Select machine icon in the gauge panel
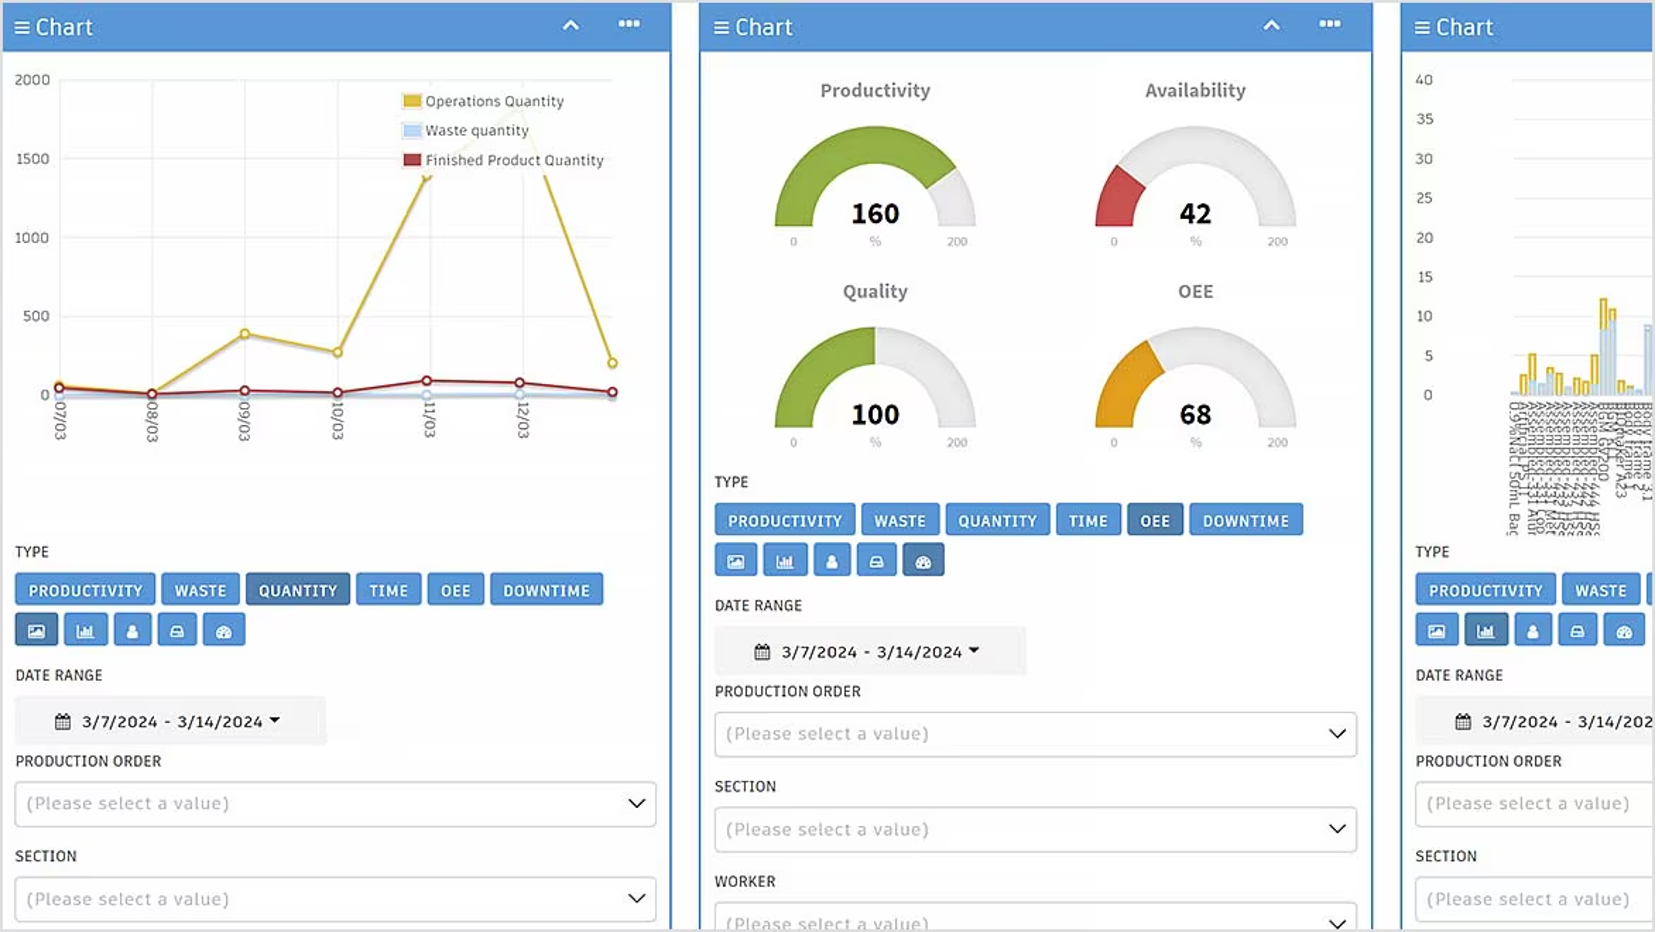Viewport: 1656px width, 932px height. (877, 560)
